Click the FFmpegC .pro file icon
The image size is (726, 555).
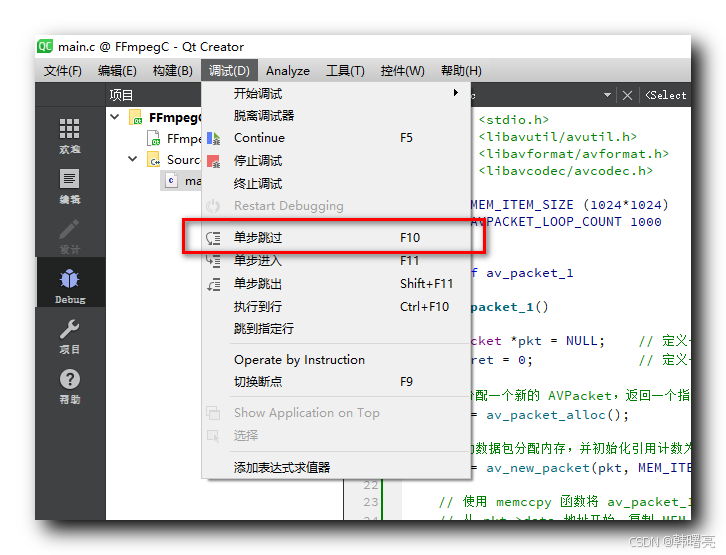tap(154, 138)
